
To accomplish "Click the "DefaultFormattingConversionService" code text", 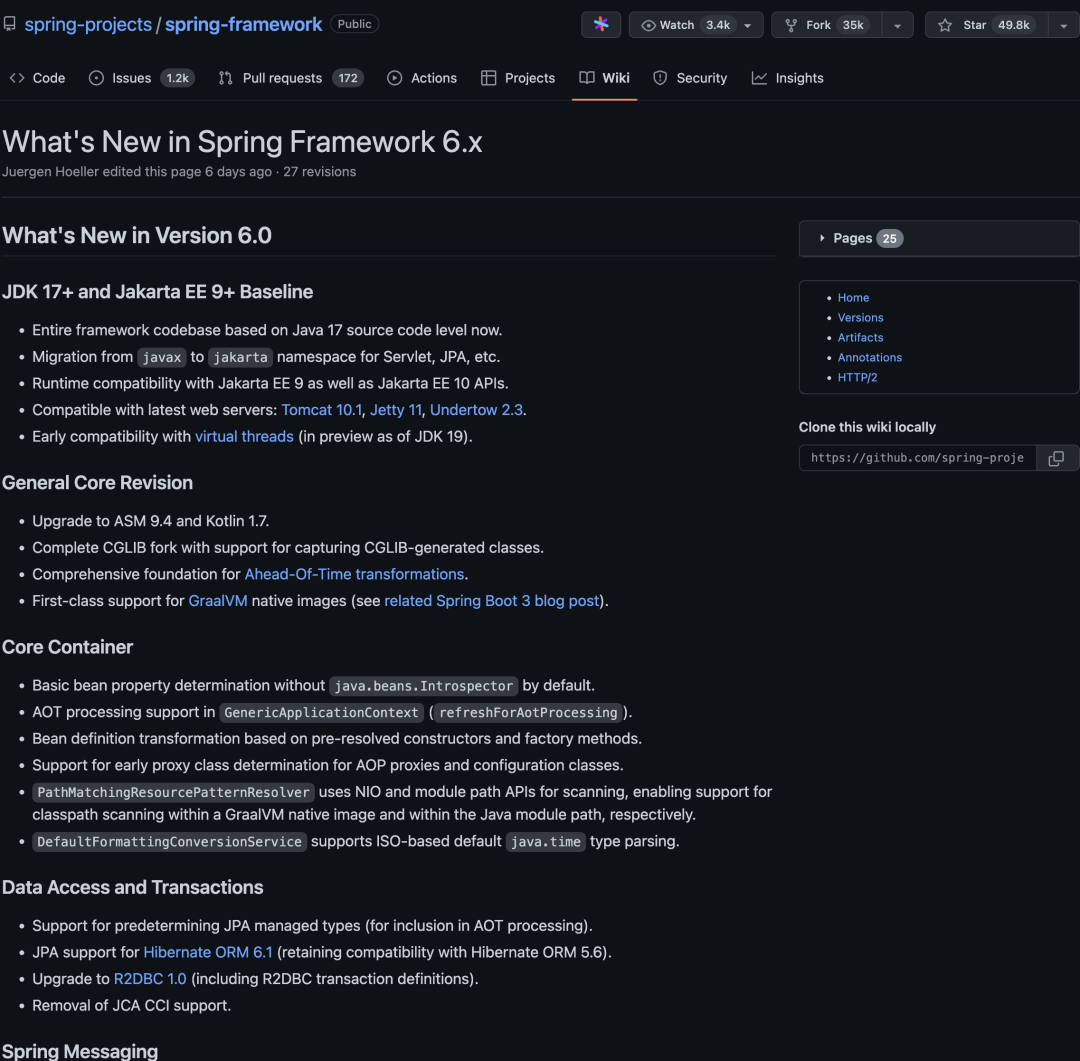I will click(x=169, y=842).
